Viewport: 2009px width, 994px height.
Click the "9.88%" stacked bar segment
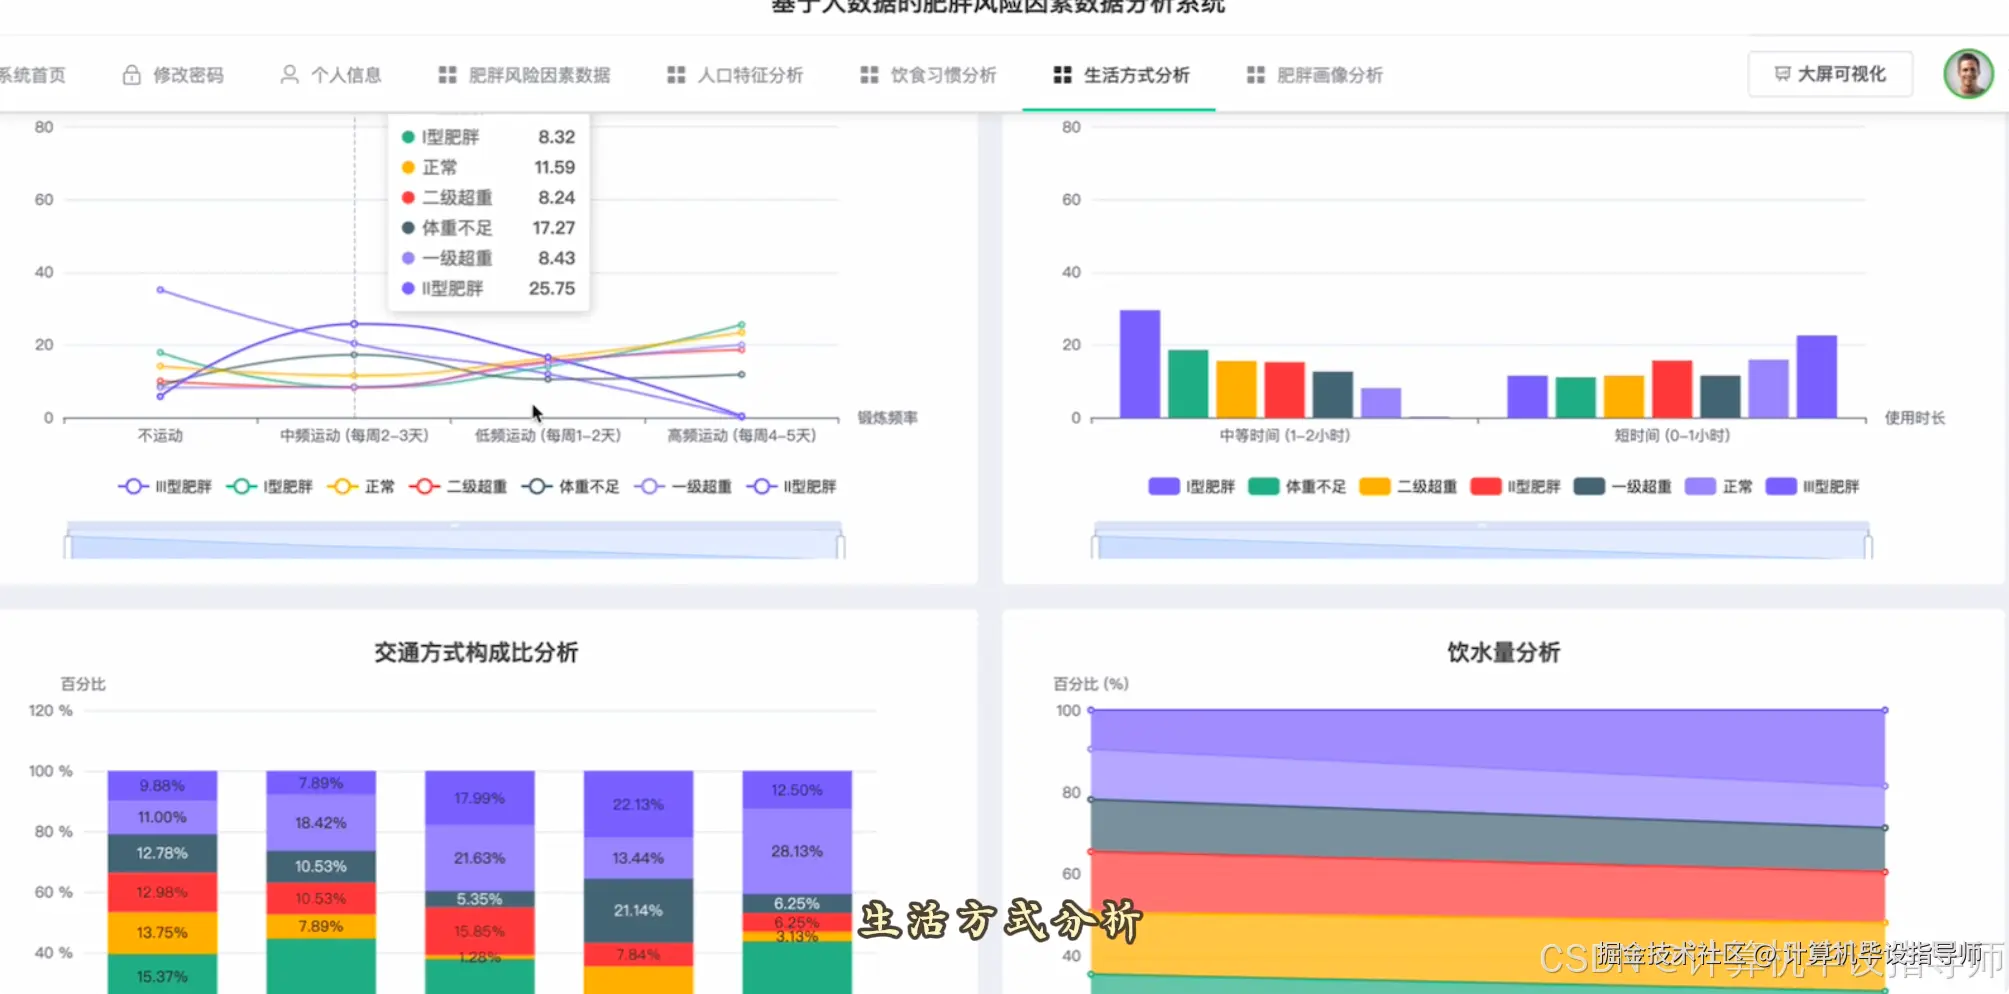pos(162,785)
